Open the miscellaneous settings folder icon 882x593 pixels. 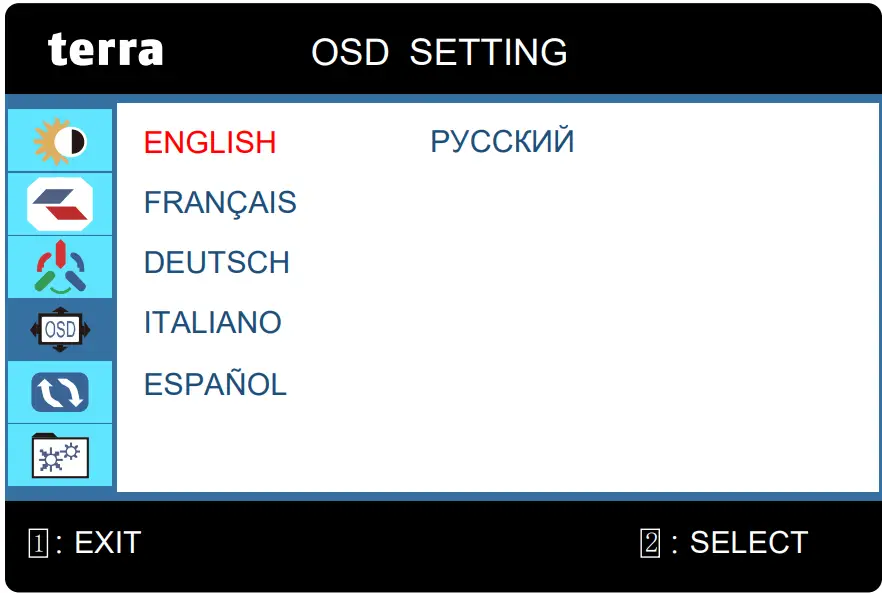tap(60, 456)
